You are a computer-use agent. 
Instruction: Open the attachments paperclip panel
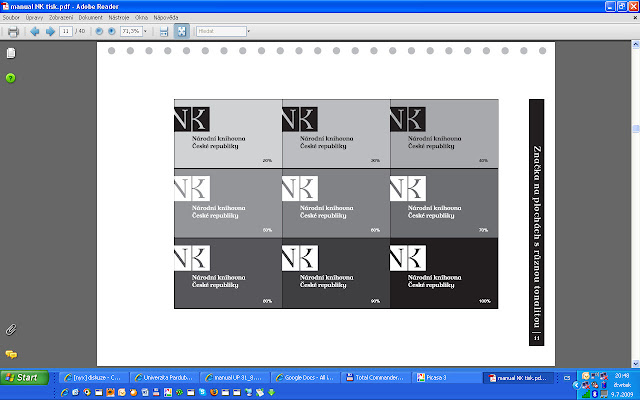11,329
